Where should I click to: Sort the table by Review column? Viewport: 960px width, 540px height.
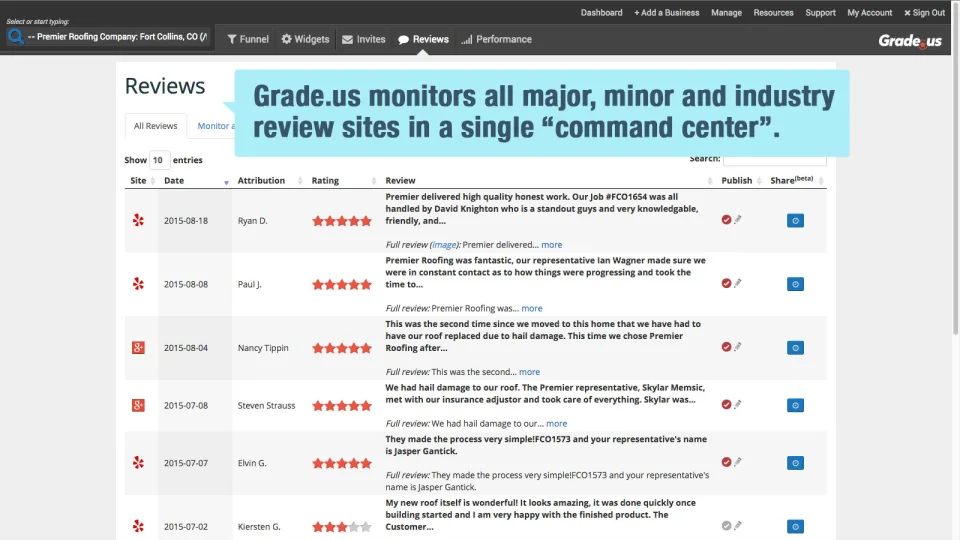click(548, 181)
